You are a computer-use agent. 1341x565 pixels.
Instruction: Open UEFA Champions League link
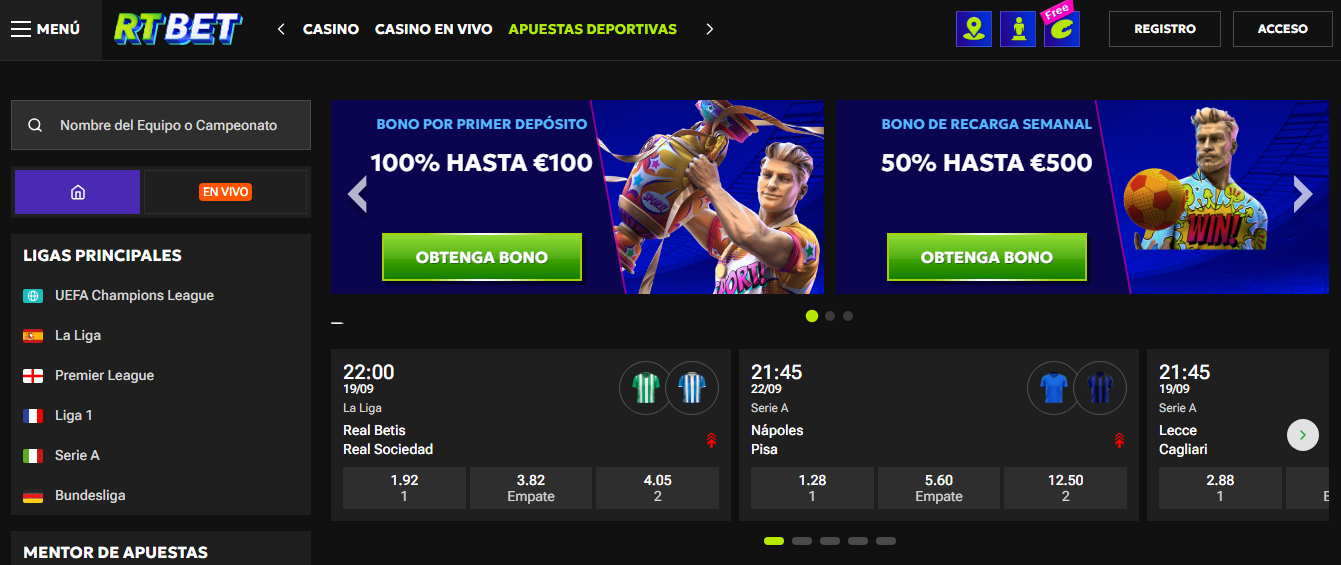coord(134,295)
